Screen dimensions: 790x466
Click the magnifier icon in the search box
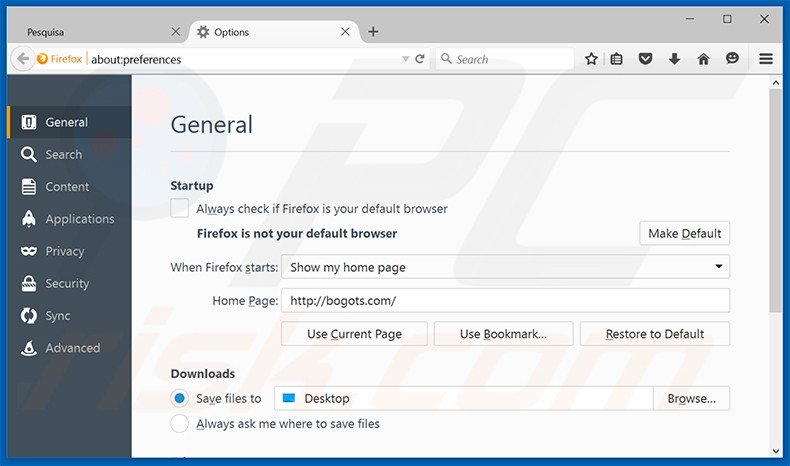(x=446, y=59)
